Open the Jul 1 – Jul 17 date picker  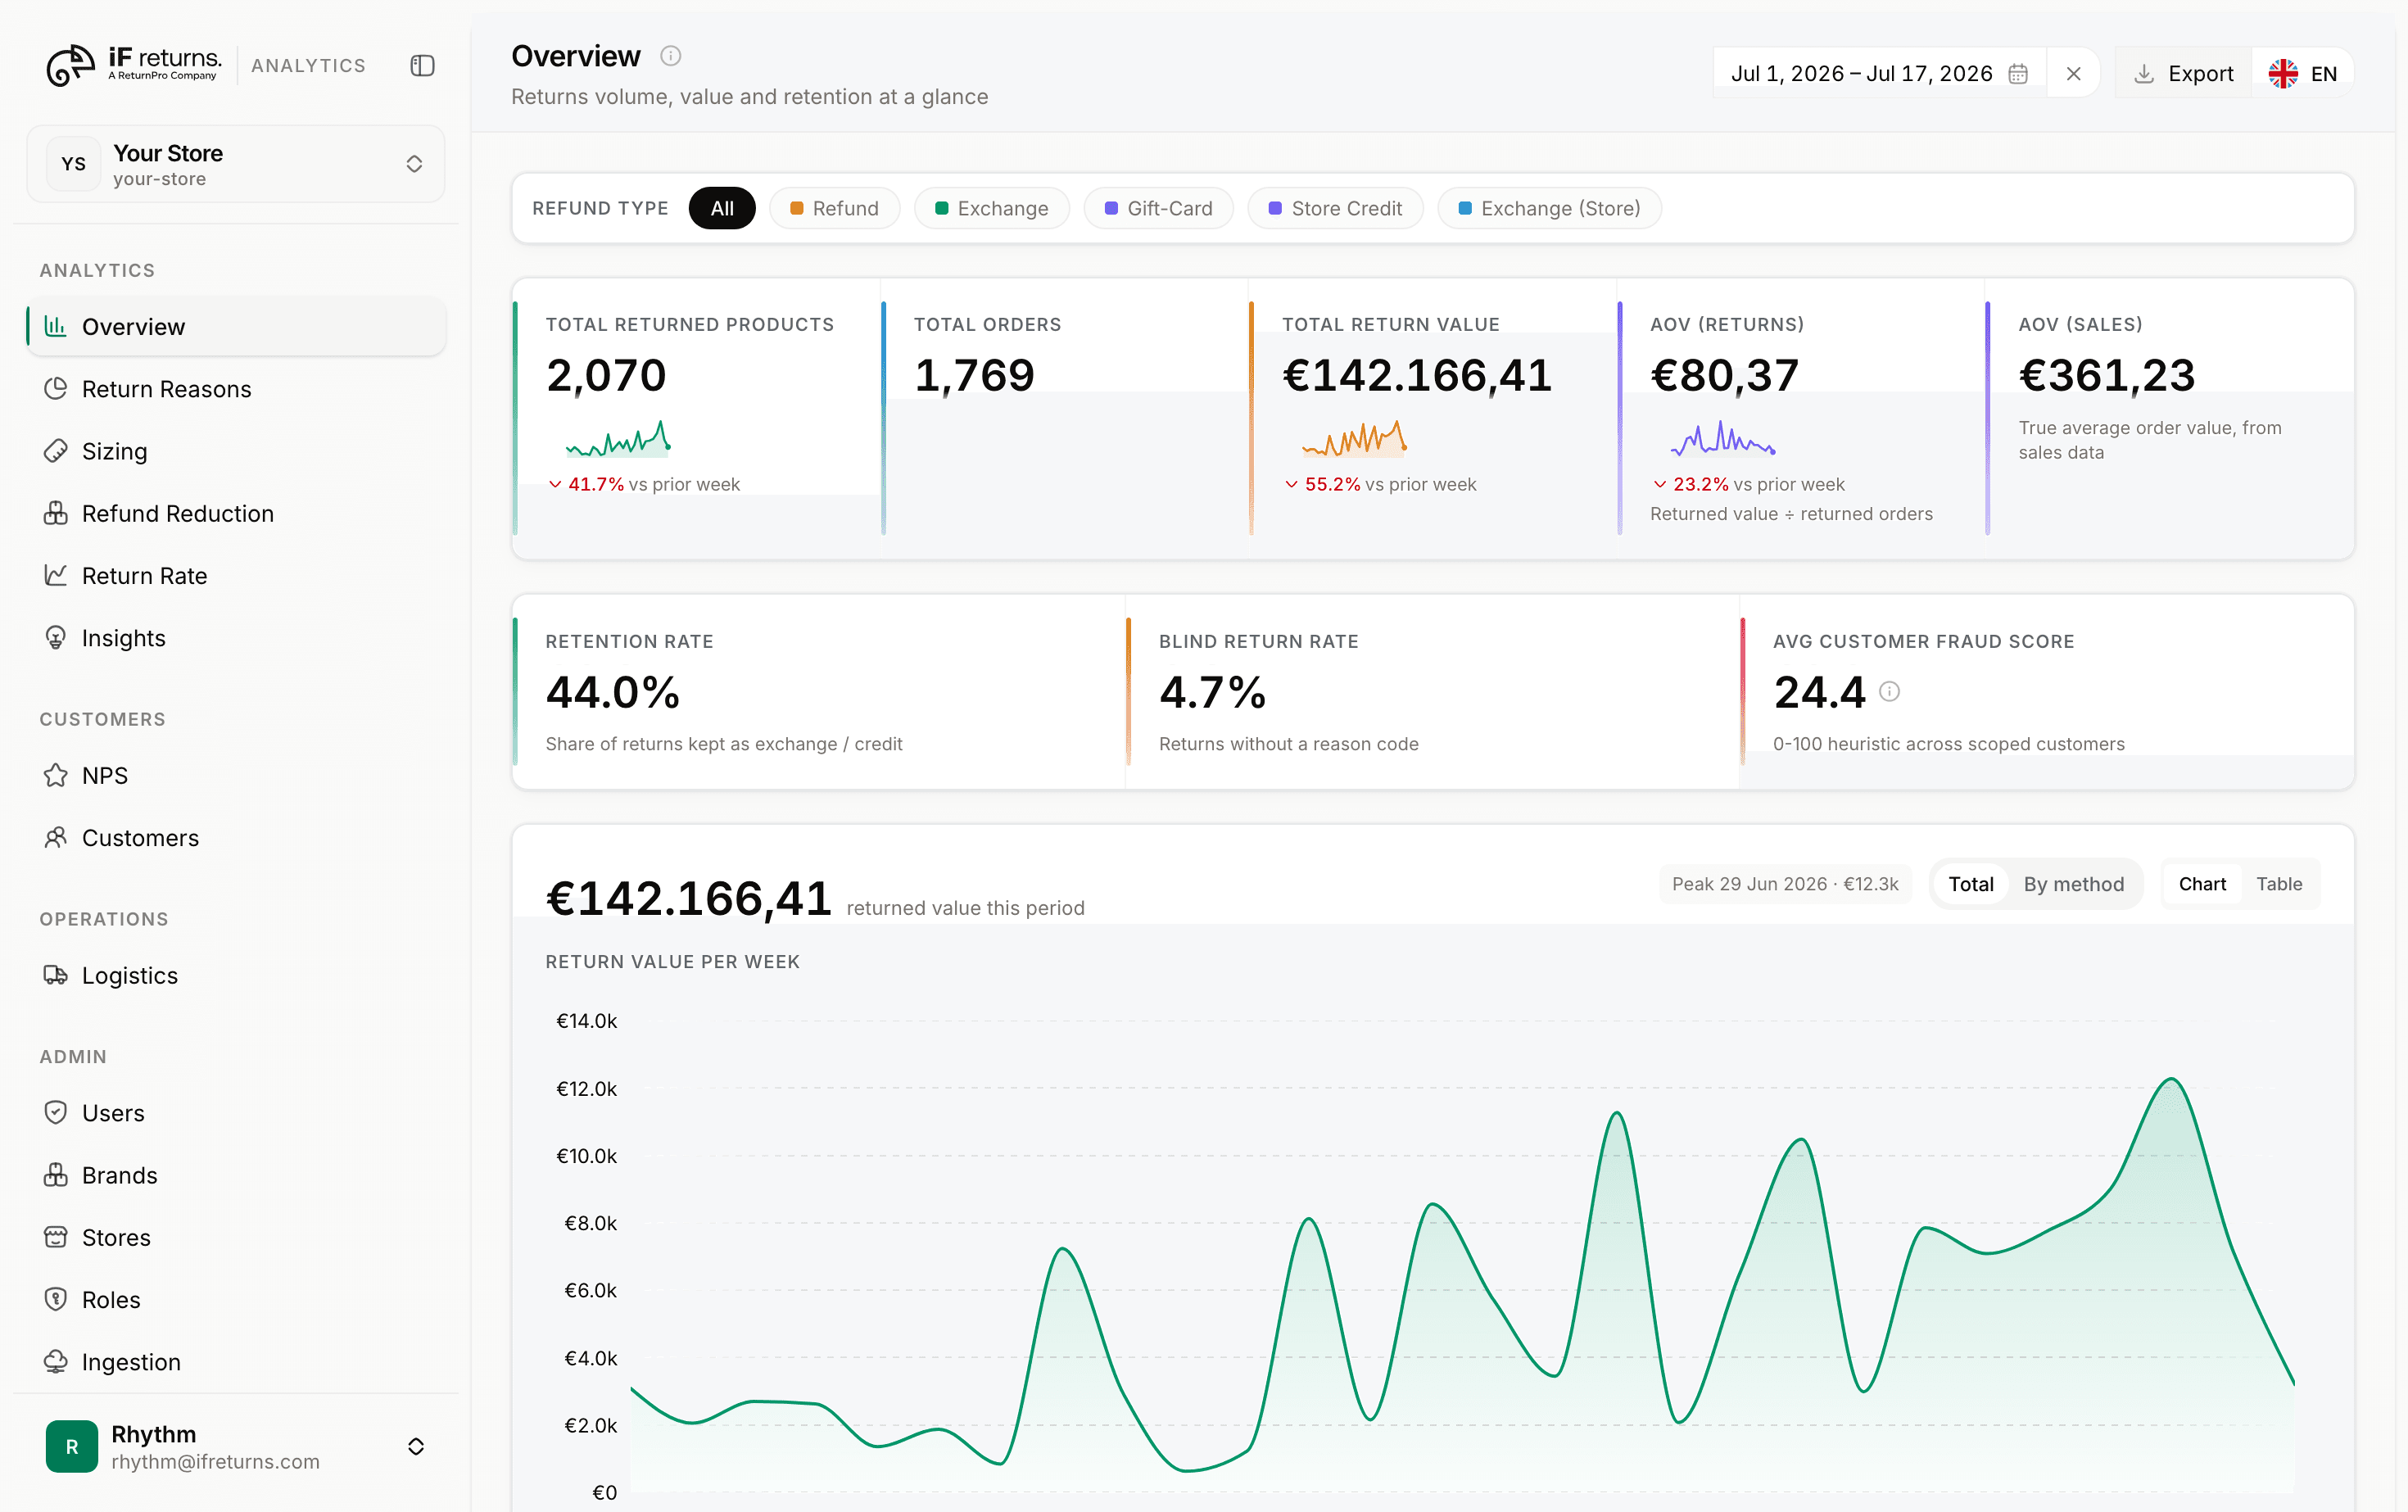click(1879, 74)
